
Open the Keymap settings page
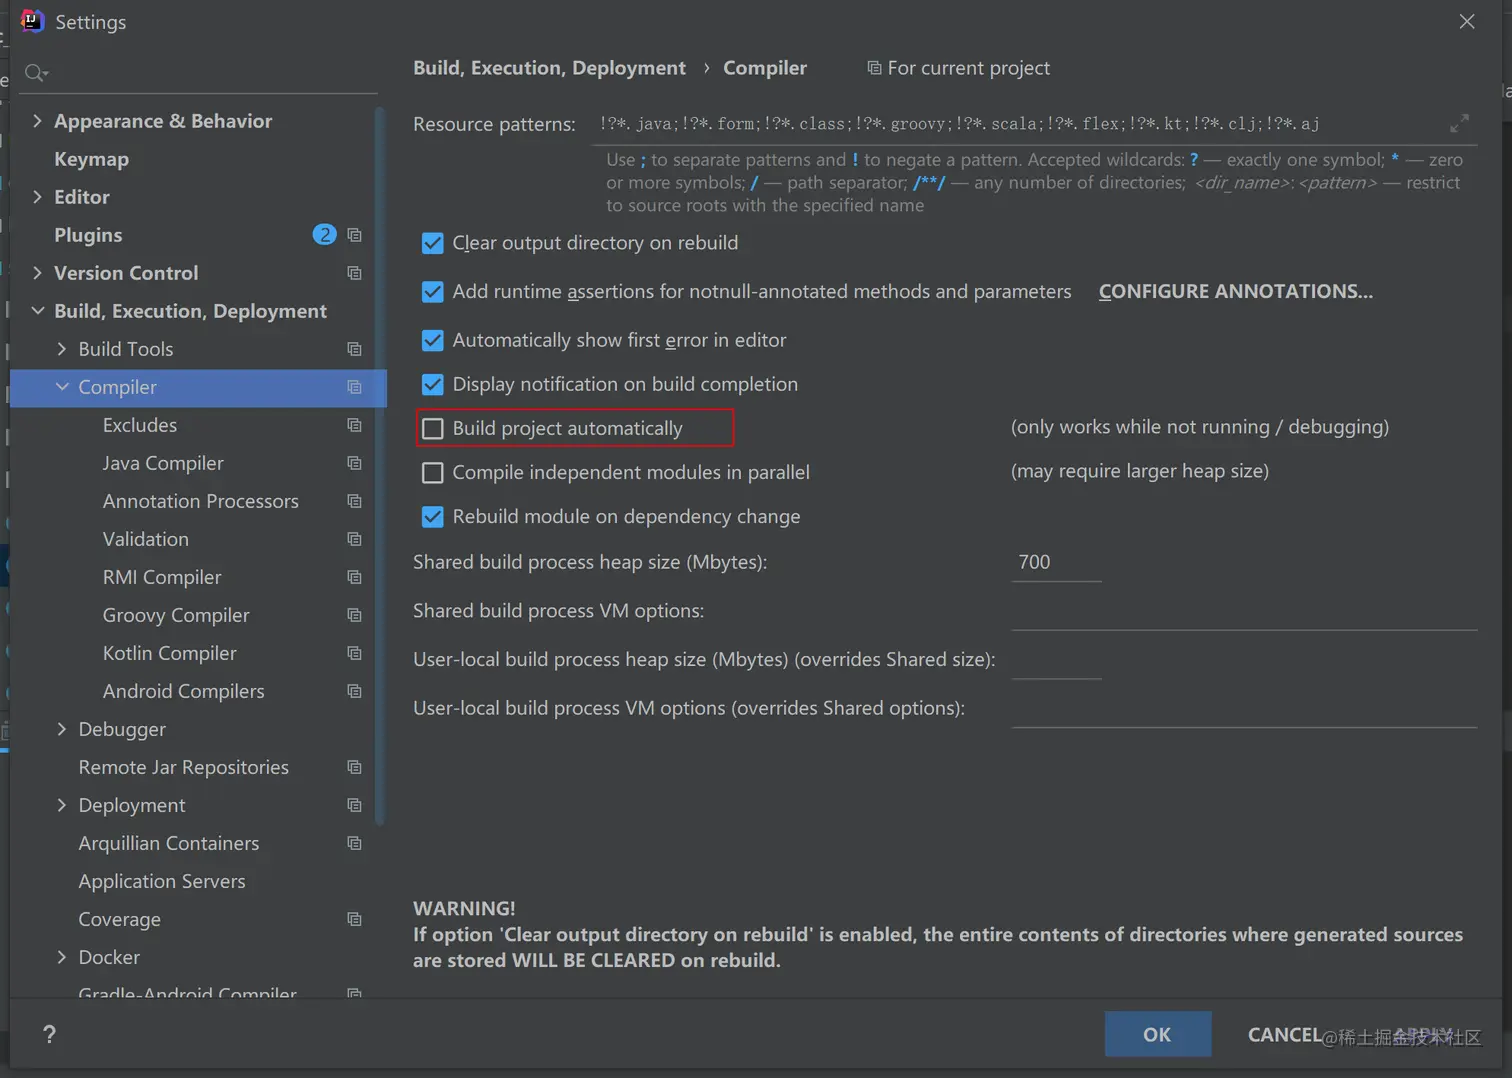[91, 159]
